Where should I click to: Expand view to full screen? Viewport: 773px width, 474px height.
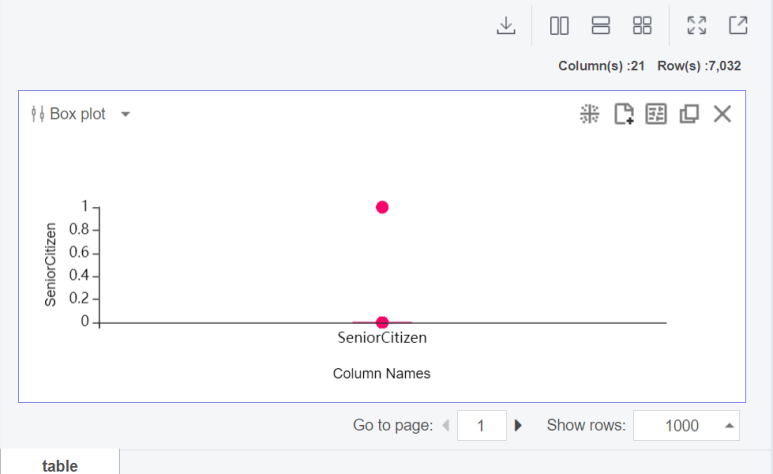pyautogui.click(x=697, y=25)
